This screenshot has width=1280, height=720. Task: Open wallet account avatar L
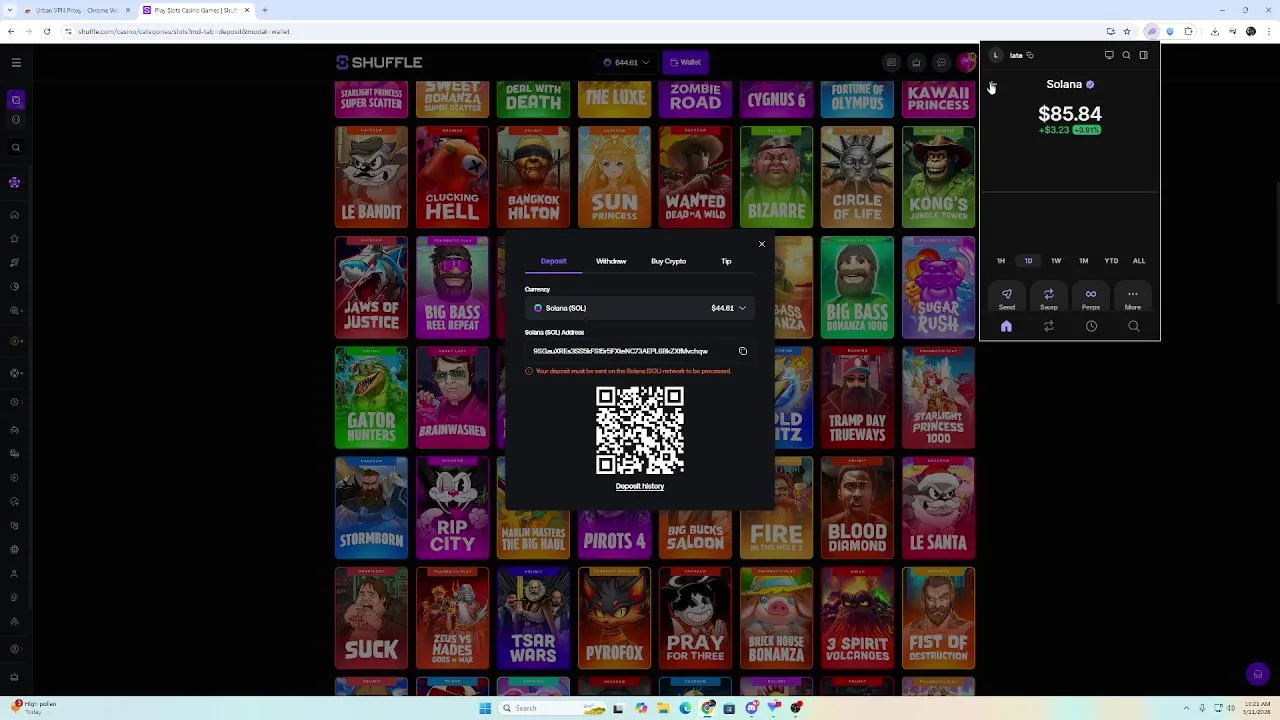coord(995,55)
